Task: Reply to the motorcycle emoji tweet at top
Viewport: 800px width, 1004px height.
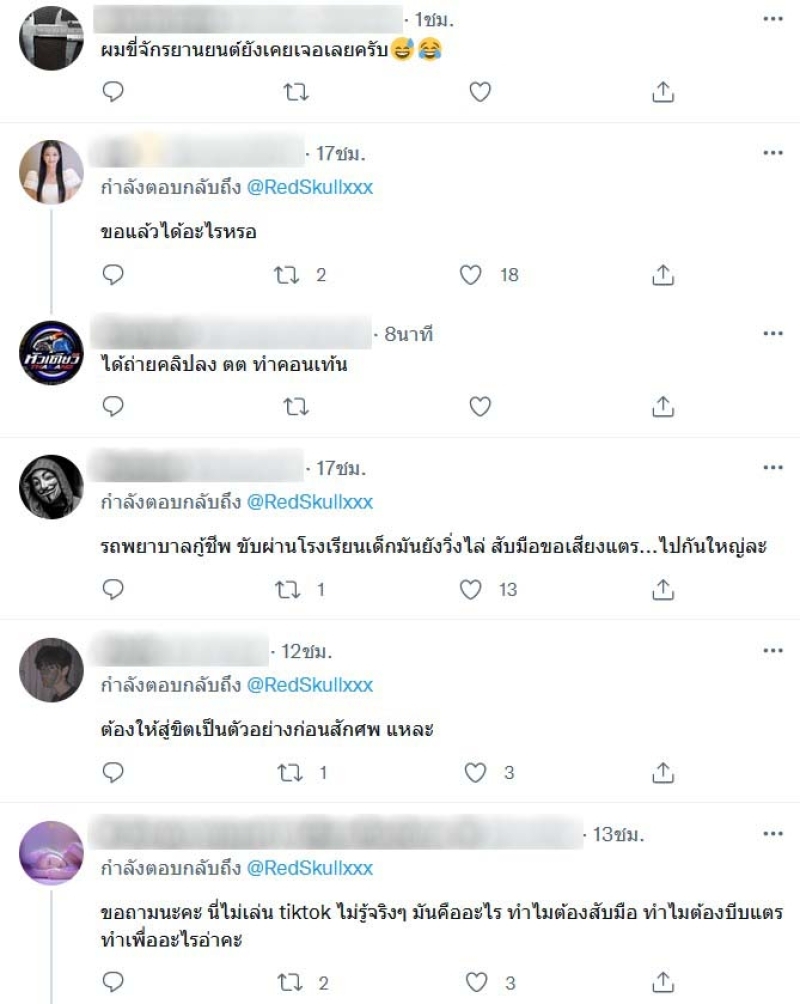Action: pos(113,92)
